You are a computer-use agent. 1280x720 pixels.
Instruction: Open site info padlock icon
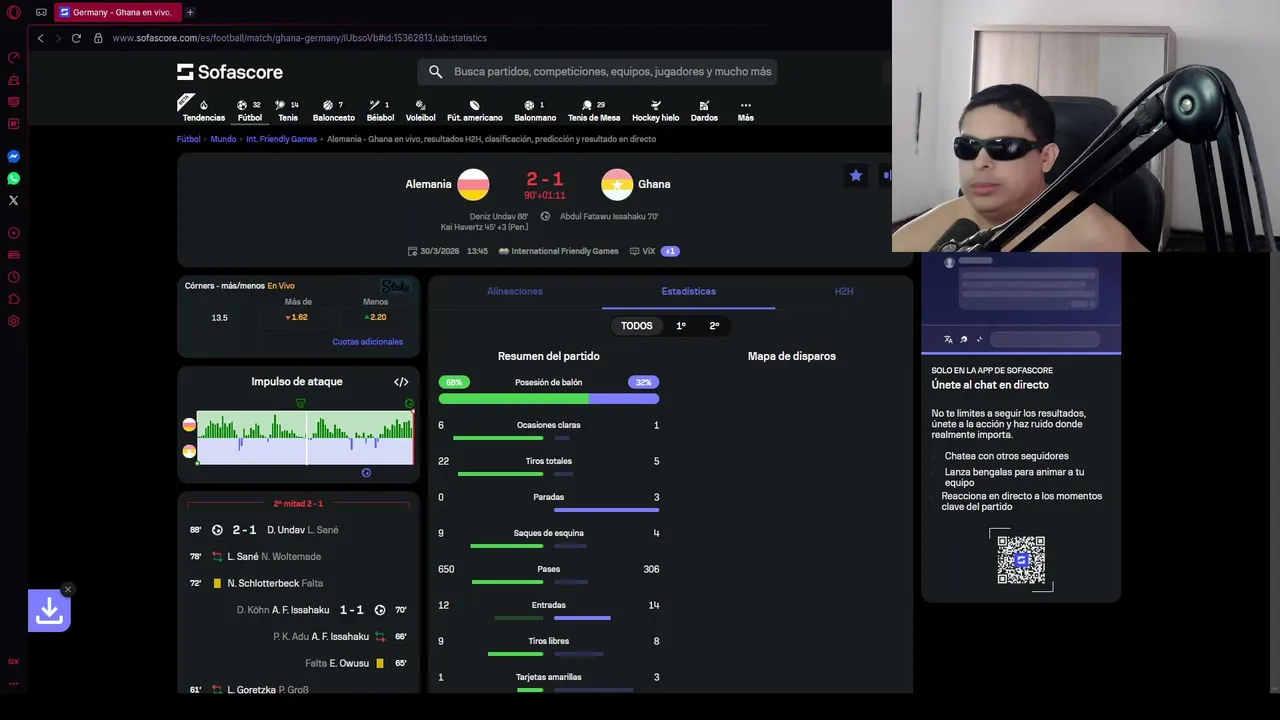98,38
